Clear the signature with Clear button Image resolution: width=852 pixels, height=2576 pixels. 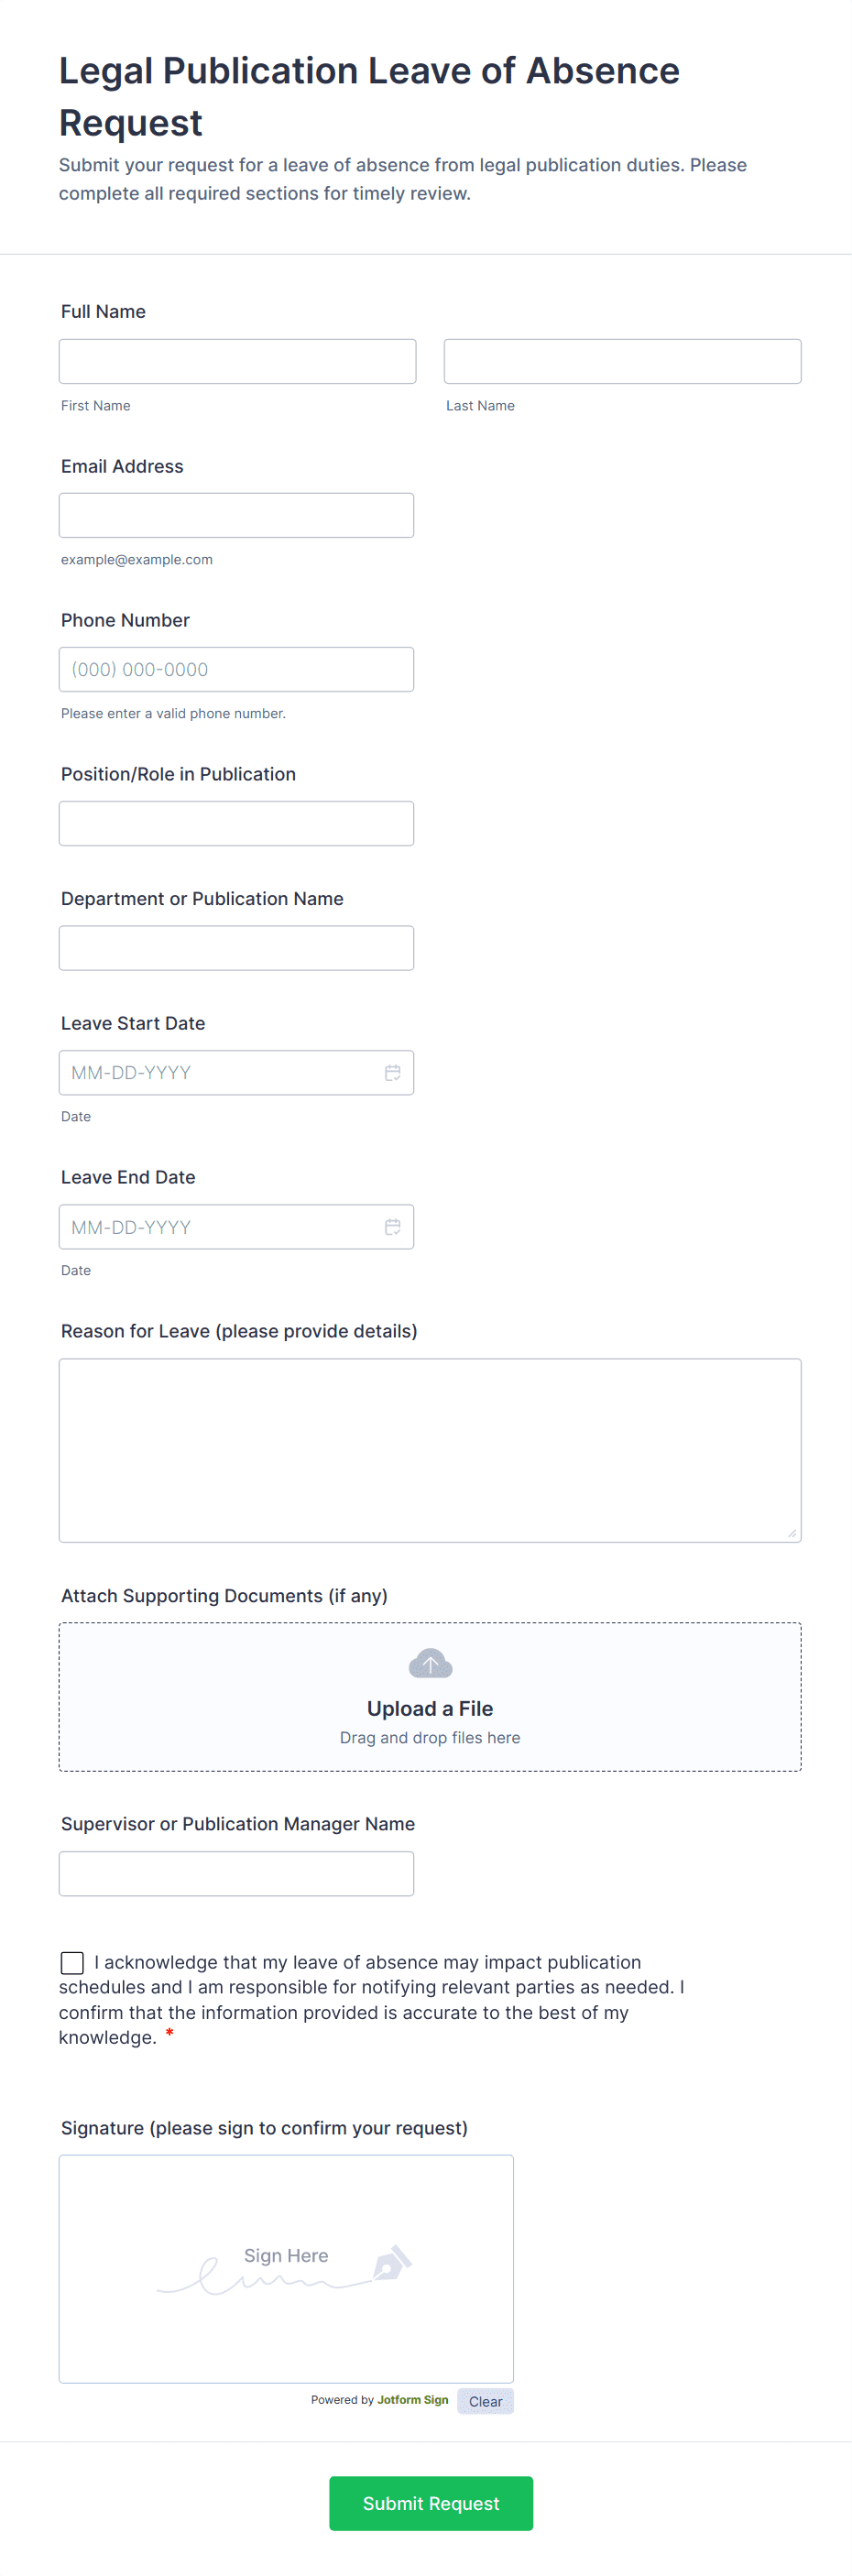(x=485, y=2401)
